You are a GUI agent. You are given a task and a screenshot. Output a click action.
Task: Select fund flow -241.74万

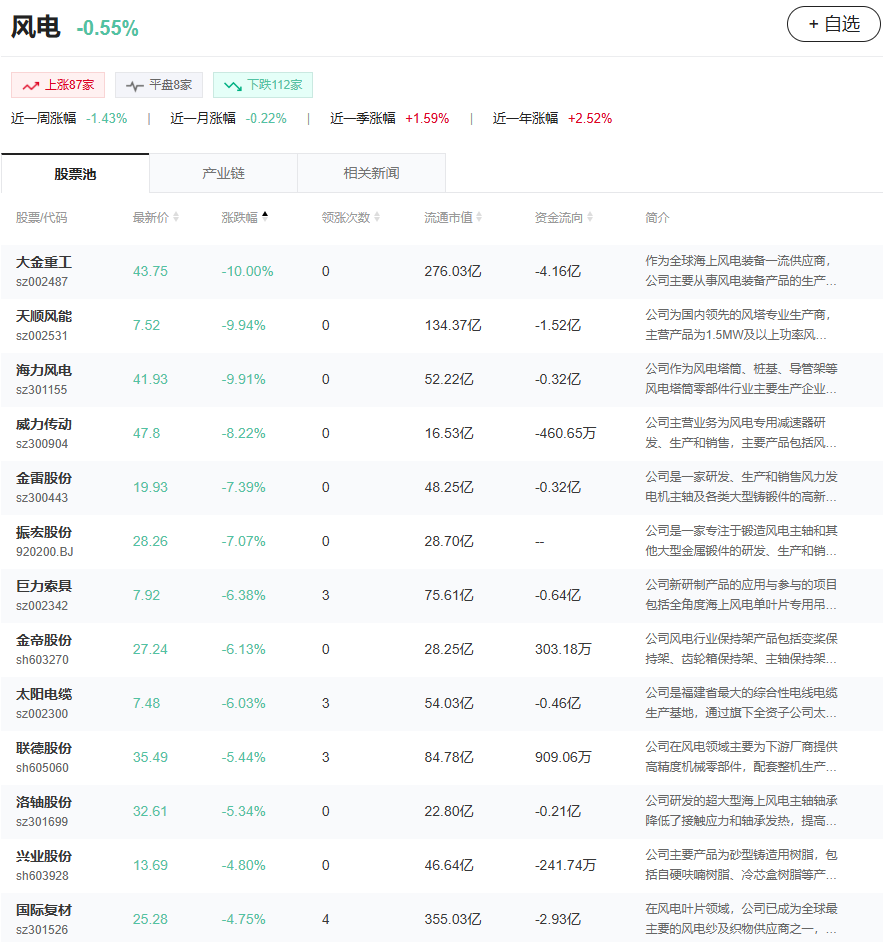(x=565, y=865)
